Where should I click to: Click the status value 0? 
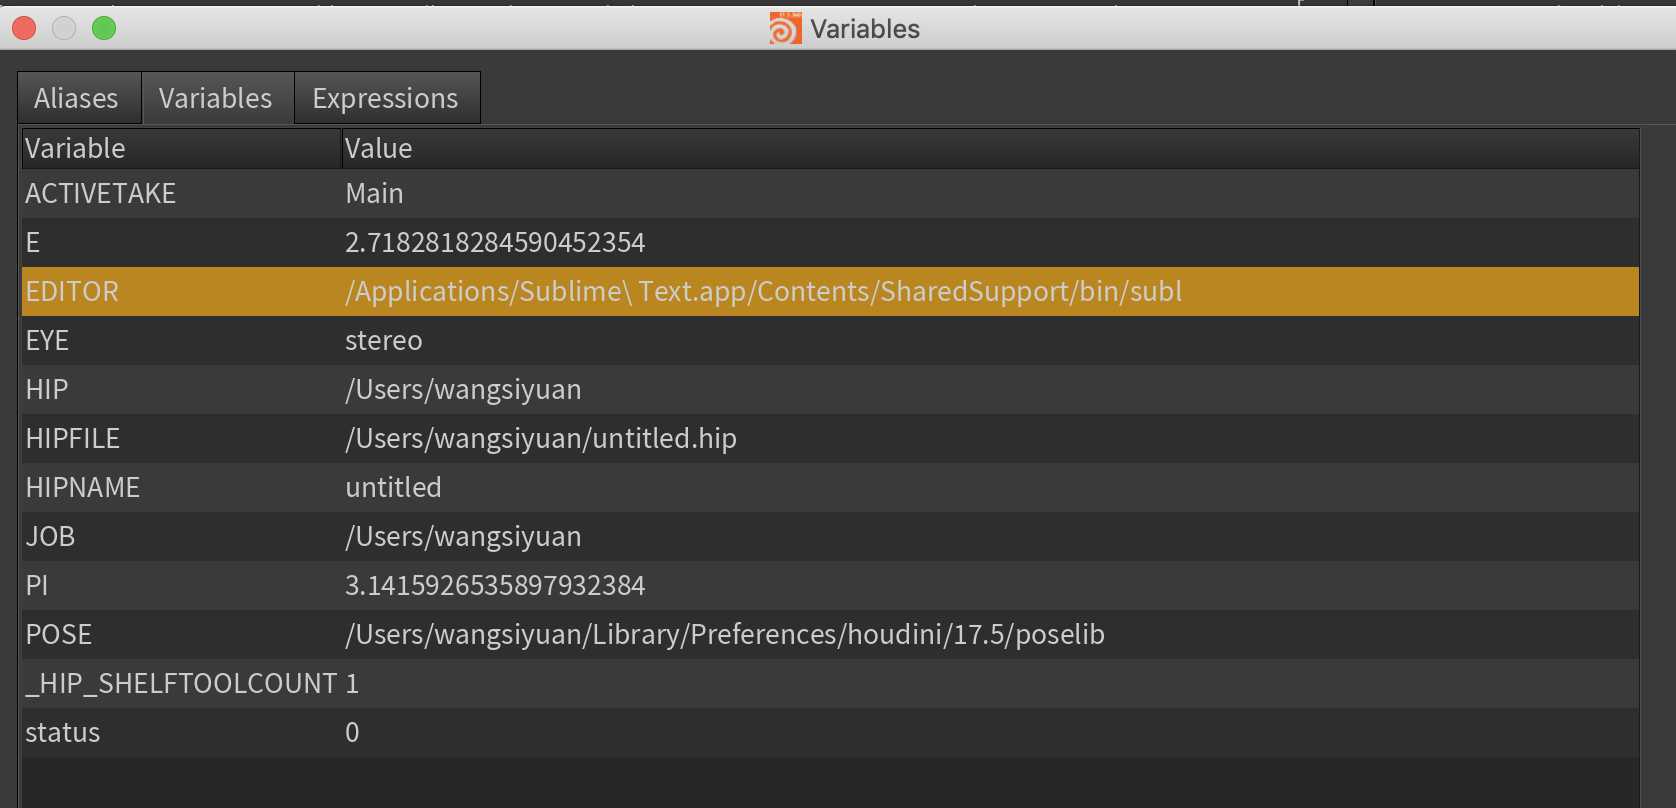point(352,732)
